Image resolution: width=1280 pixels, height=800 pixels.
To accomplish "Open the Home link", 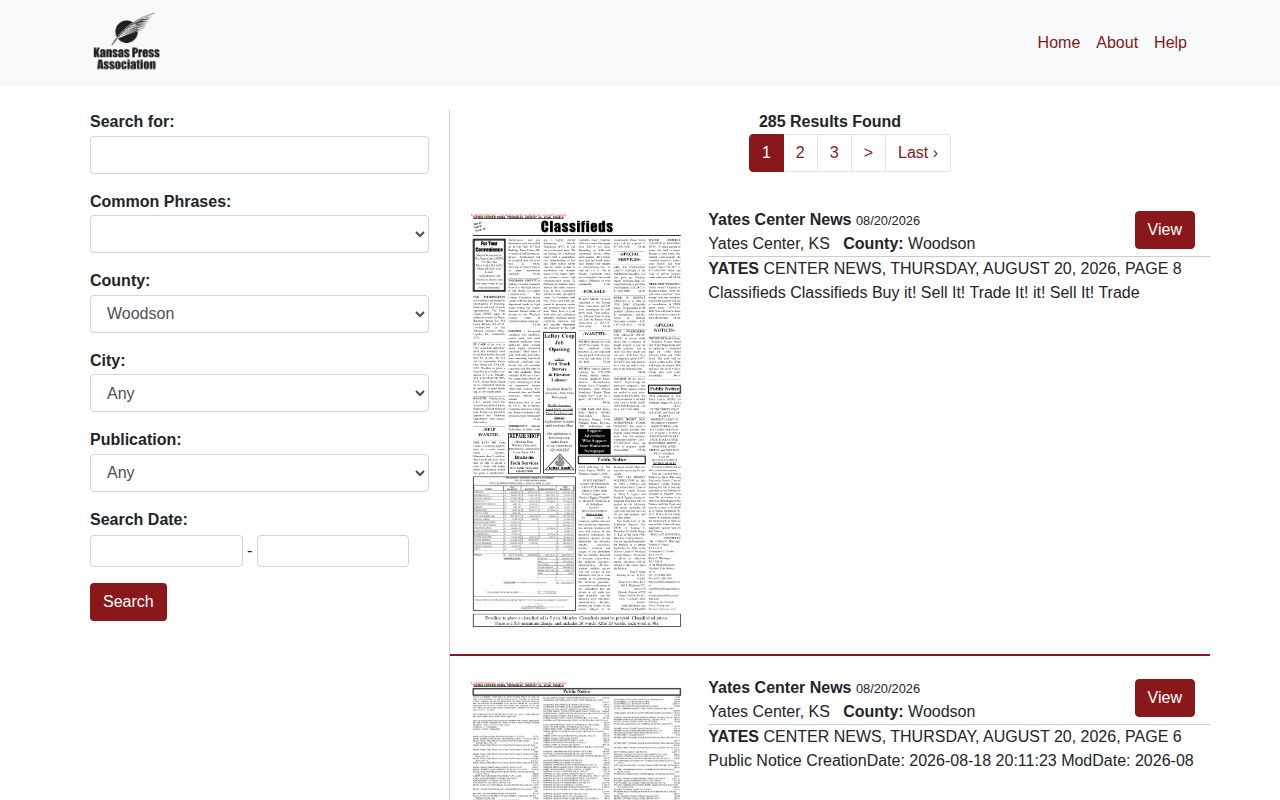I will coord(1058,42).
